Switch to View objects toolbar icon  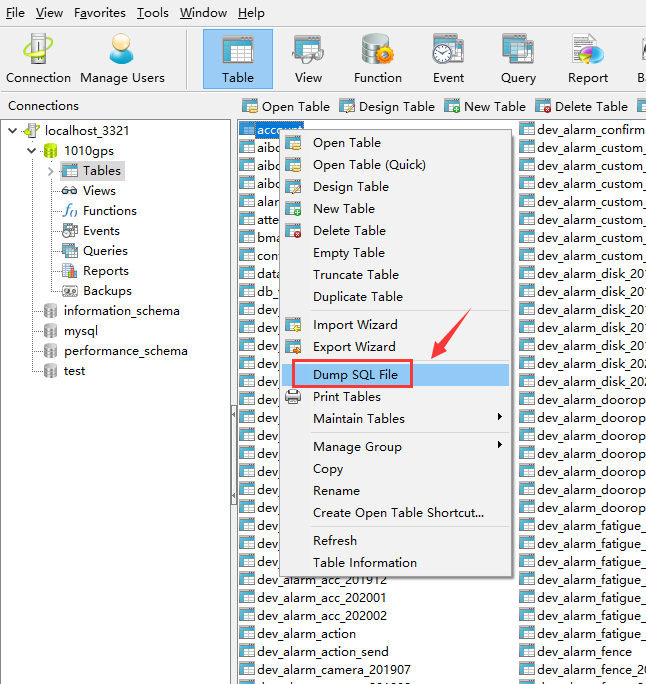(308, 59)
